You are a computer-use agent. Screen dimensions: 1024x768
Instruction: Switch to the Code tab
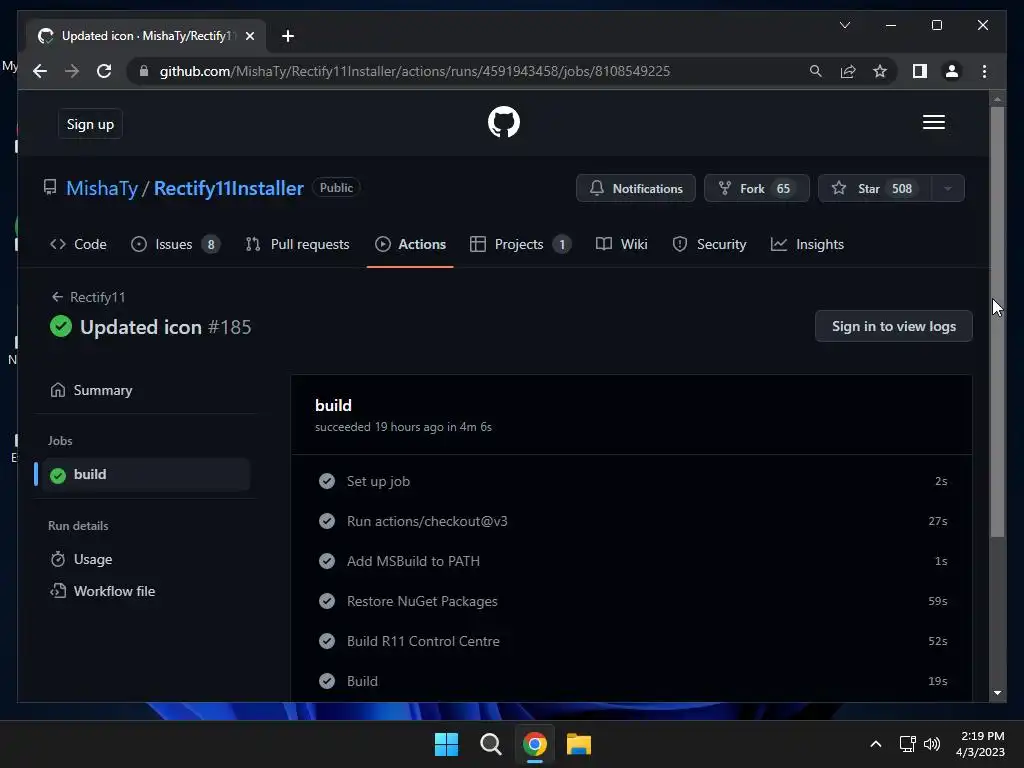78,244
